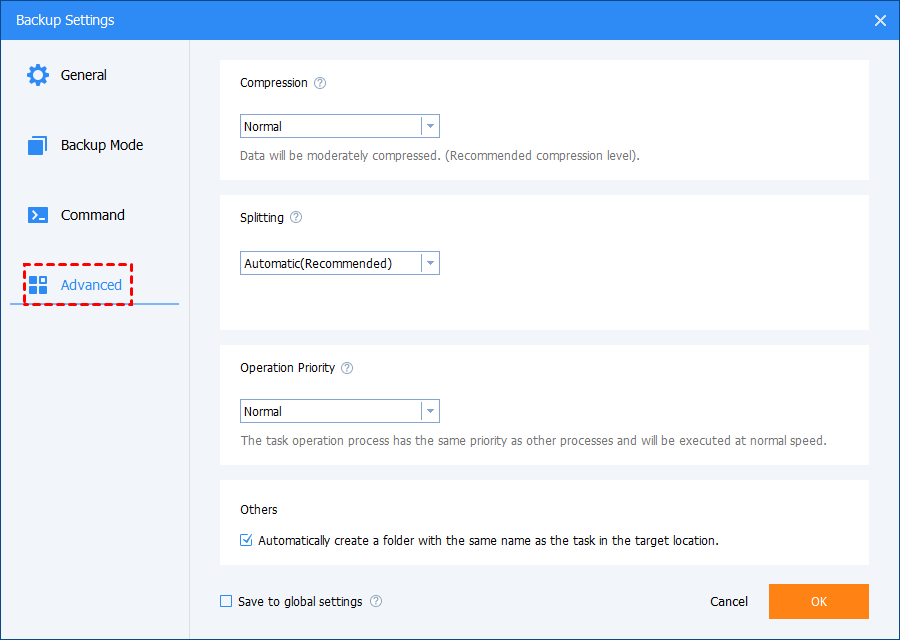Switch to the General settings tab
The width and height of the screenshot is (900, 640).
click(84, 75)
